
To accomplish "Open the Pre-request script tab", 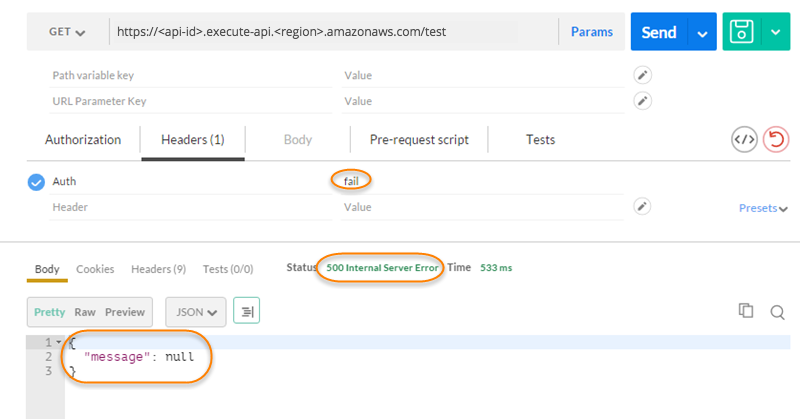I will (419, 140).
